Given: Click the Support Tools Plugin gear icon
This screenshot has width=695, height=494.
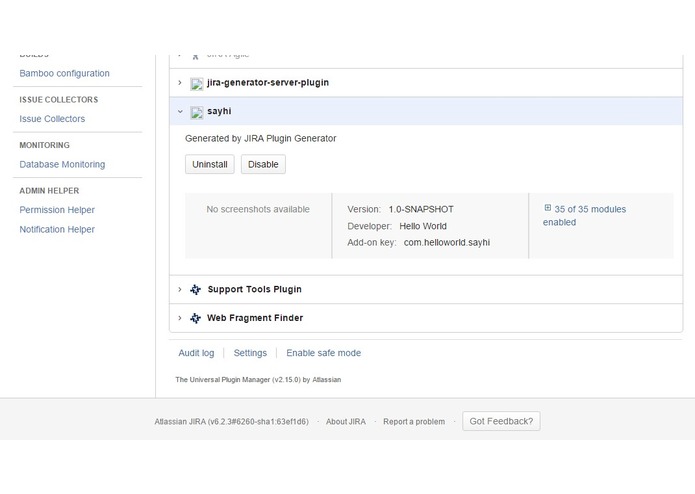Looking at the screenshot, I should click(195, 290).
